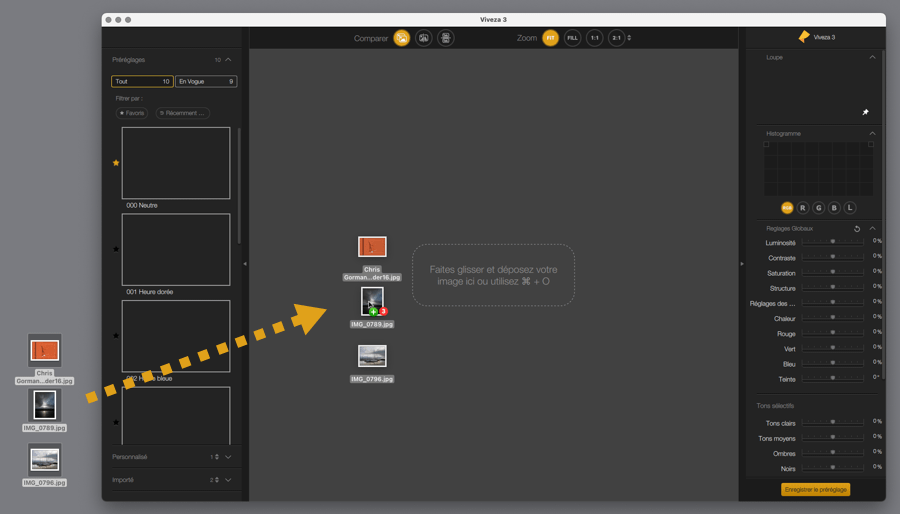
Task: Show G histogram channel
Action: pos(818,208)
